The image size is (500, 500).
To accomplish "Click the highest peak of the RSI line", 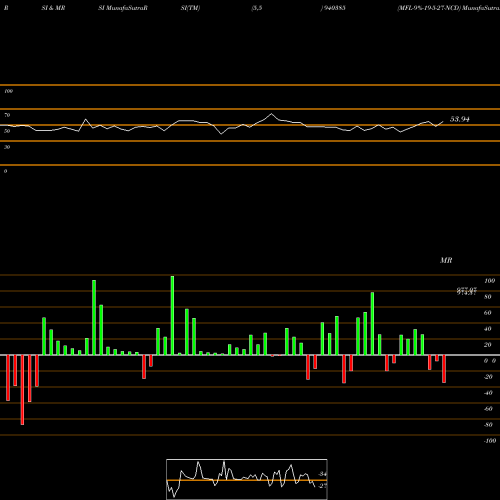I will (271, 114).
